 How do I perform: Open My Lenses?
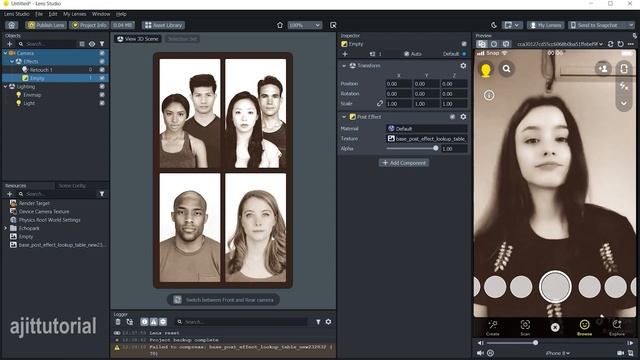pos(546,25)
